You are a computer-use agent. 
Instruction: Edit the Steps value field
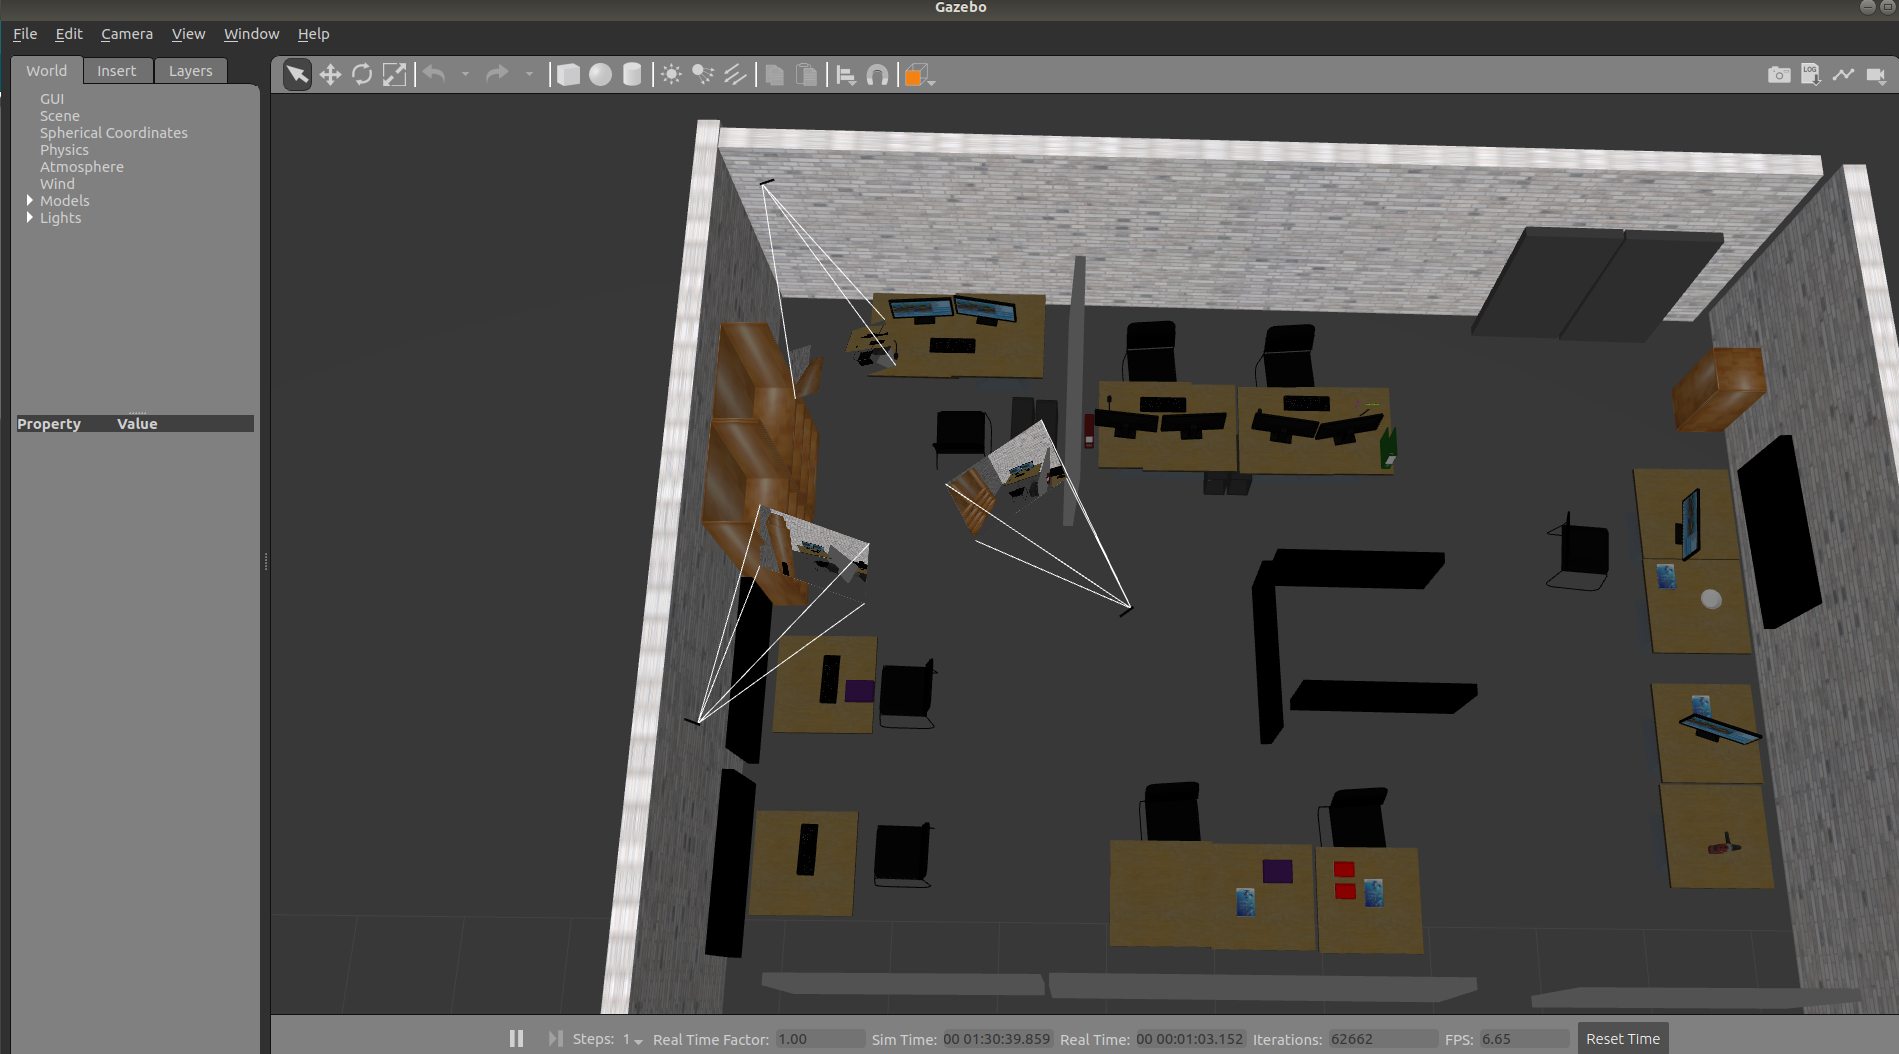625,1038
